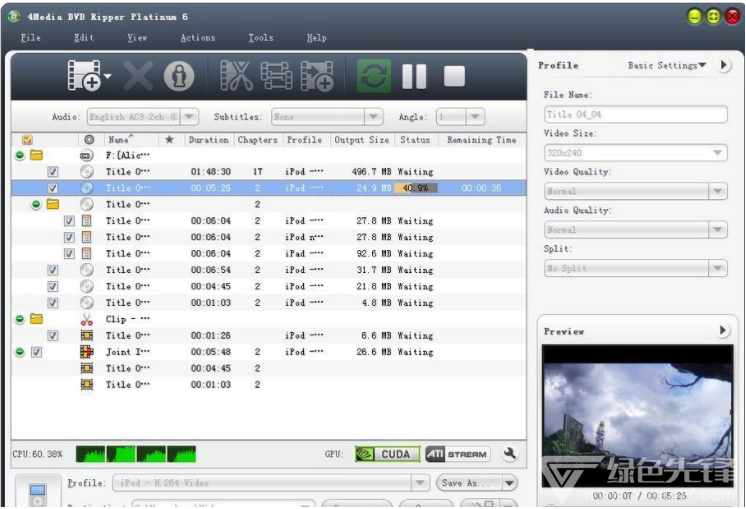746x509 pixels.
Task: Open the Split dropdown
Action: [636, 268]
